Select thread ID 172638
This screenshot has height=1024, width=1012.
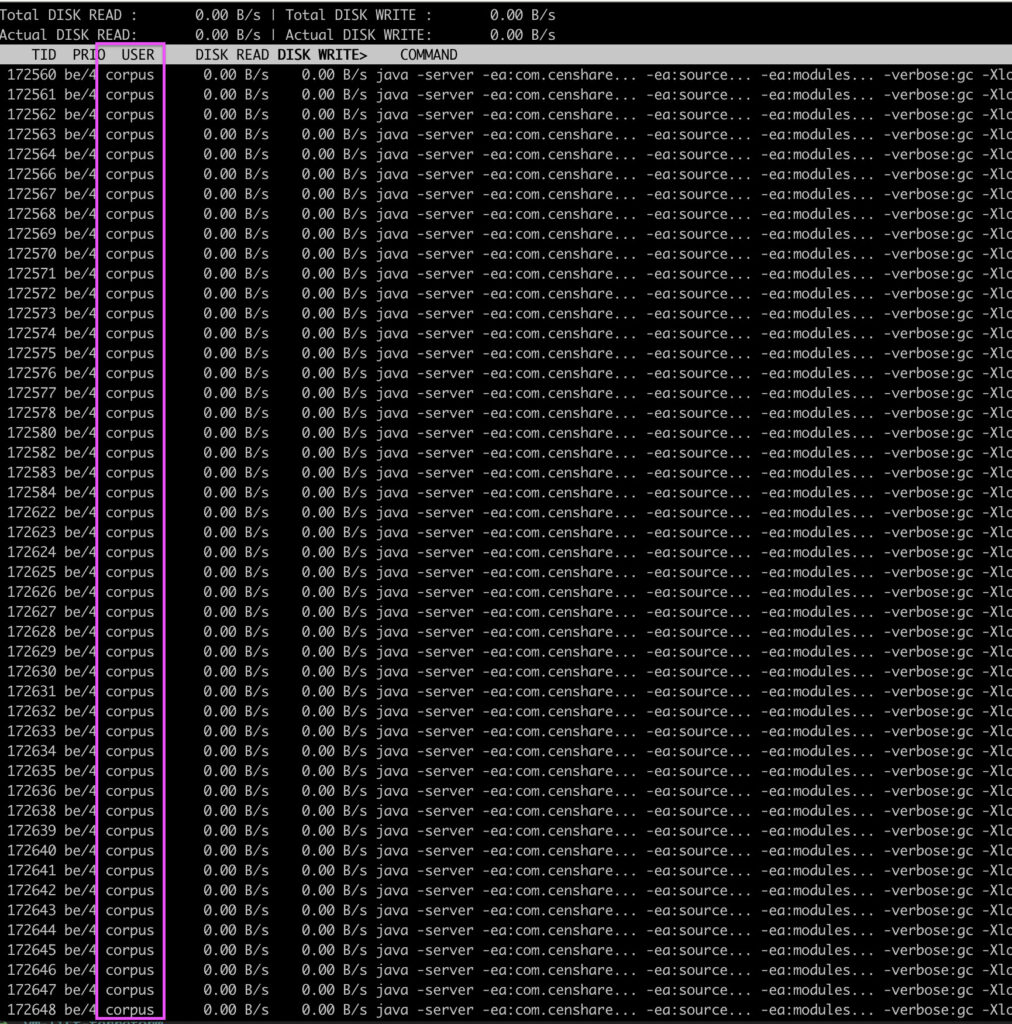(x=32, y=811)
